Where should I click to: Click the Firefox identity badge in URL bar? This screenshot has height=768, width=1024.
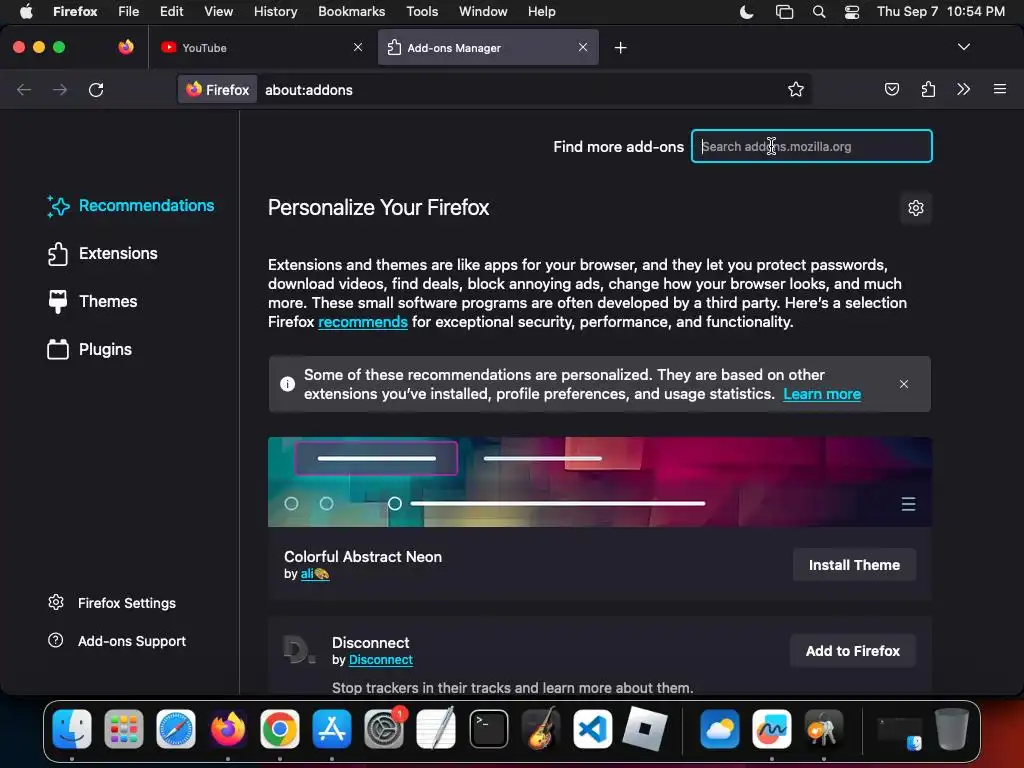217,89
